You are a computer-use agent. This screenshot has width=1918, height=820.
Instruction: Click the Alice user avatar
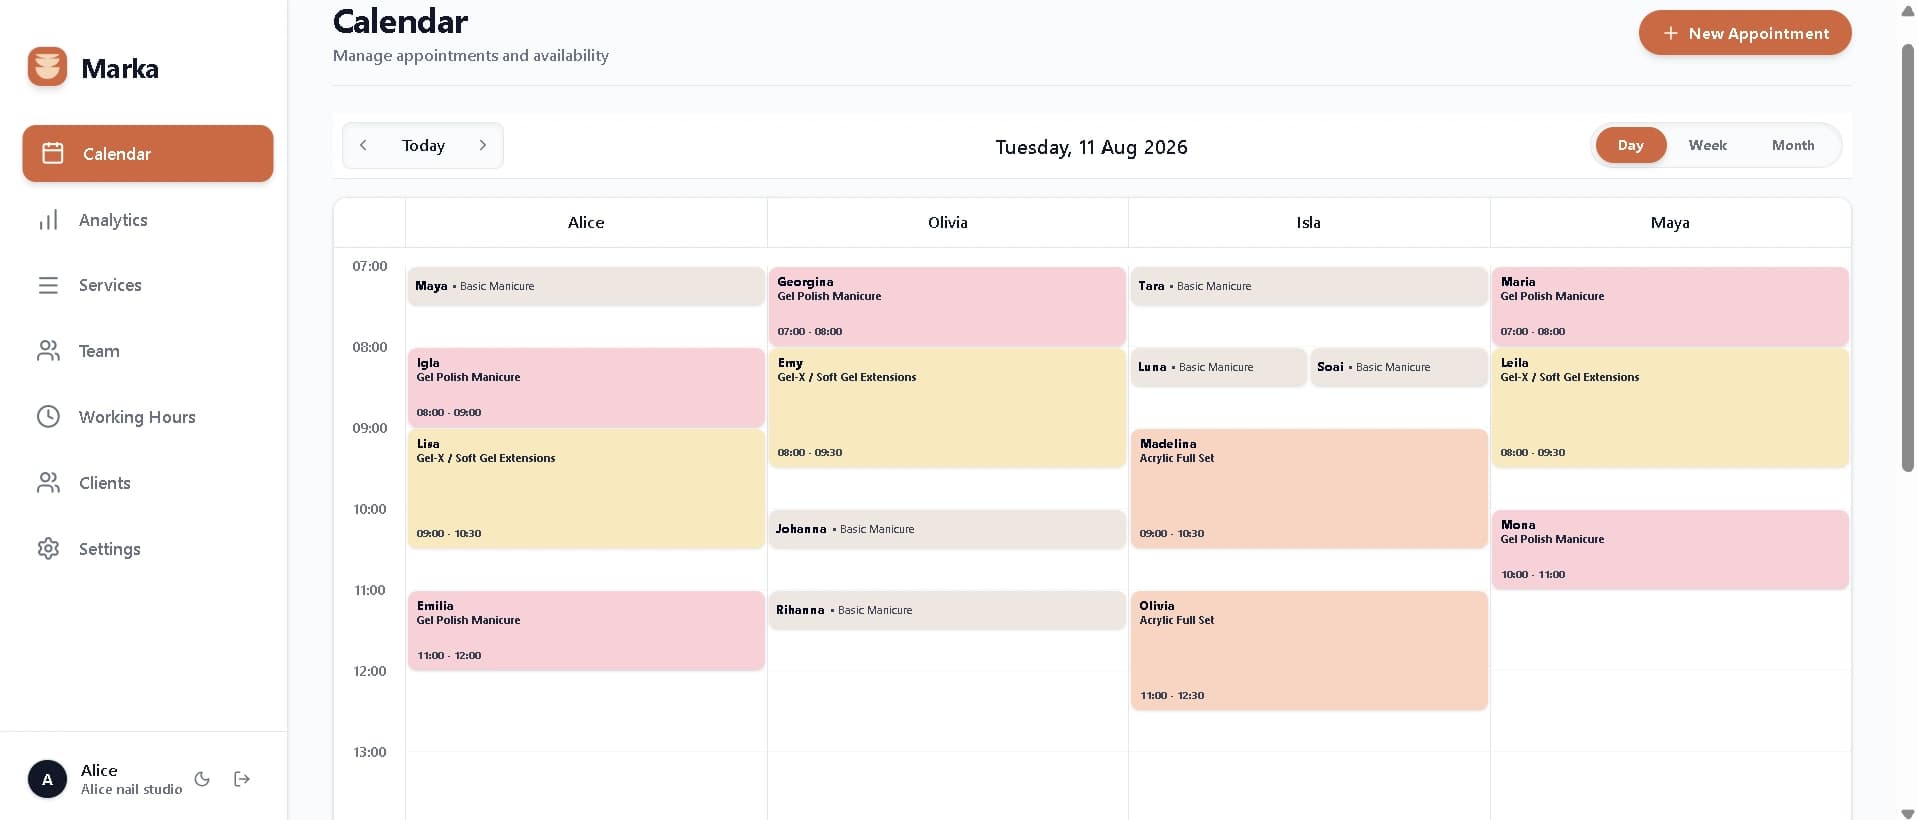(47, 779)
